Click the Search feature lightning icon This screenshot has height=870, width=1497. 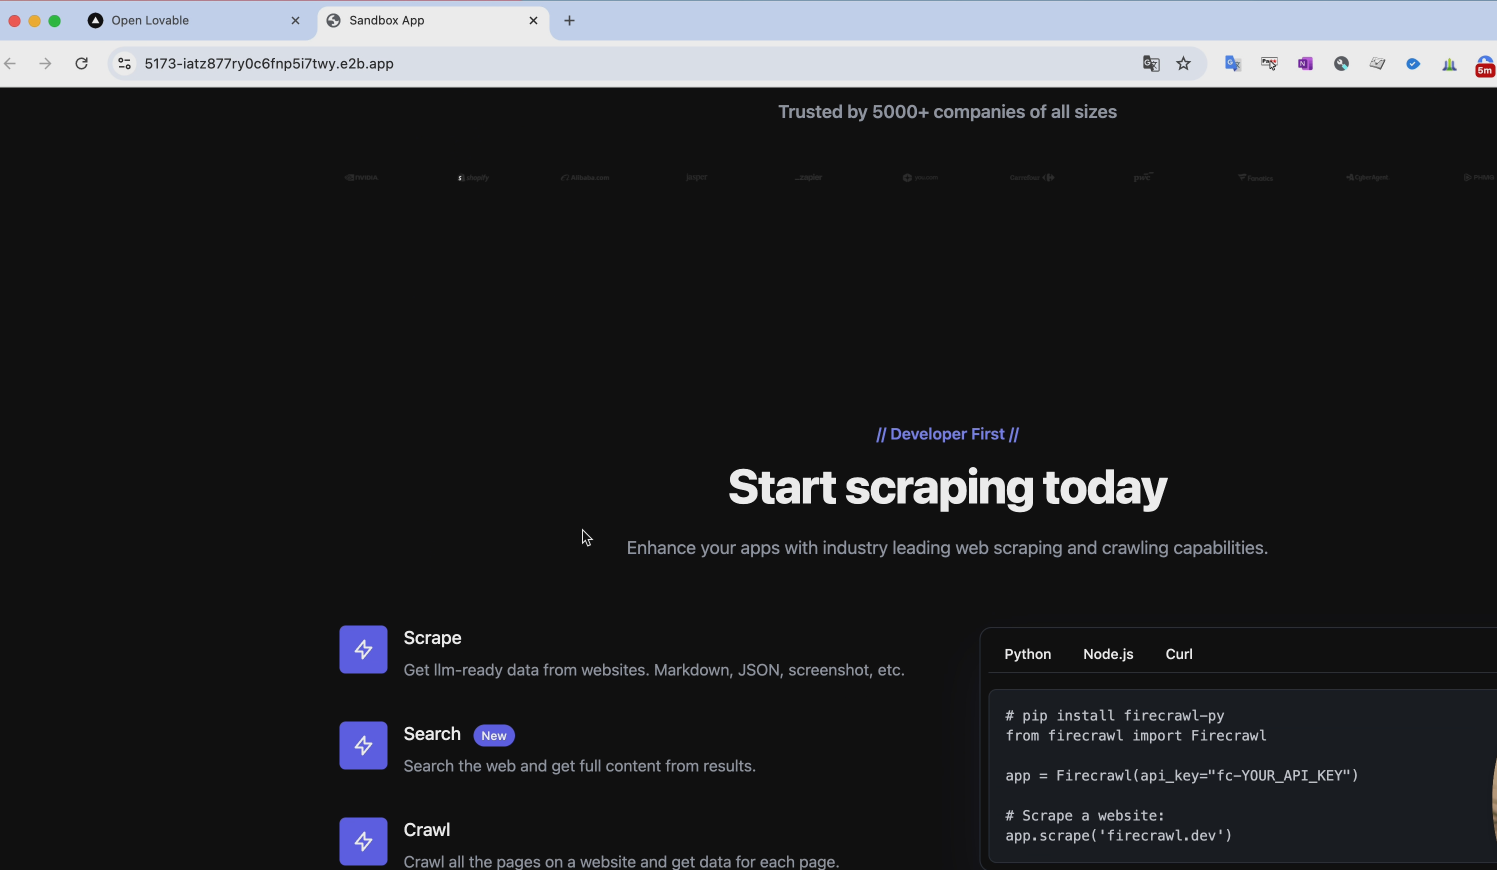(363, 745)
